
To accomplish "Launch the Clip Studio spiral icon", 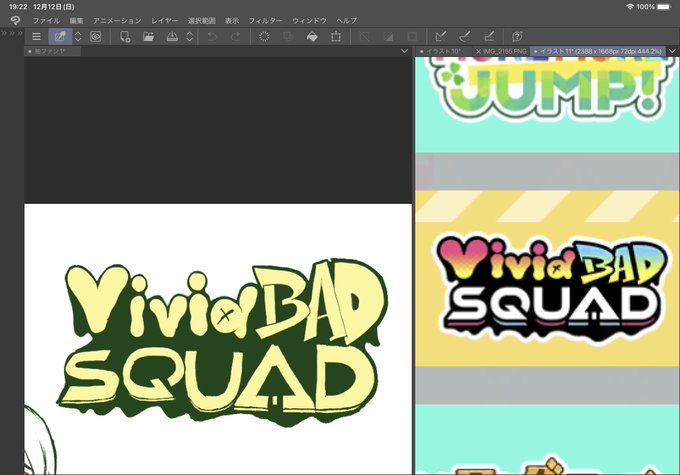I will click(x=96, y=36).
